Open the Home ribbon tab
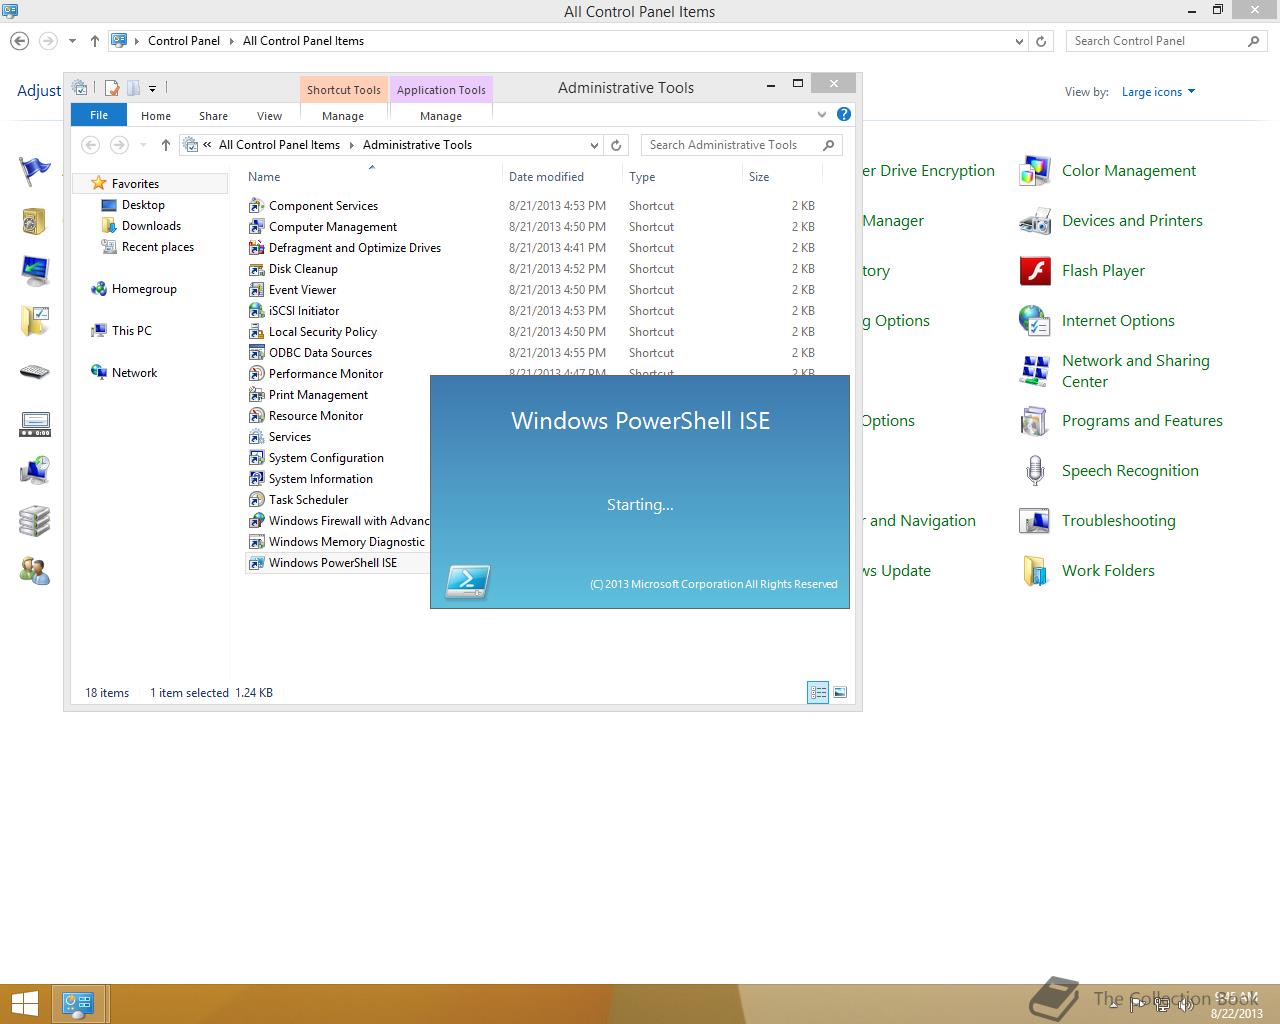This screenshot has width=1280, height=1024. (x=156, y=116)
